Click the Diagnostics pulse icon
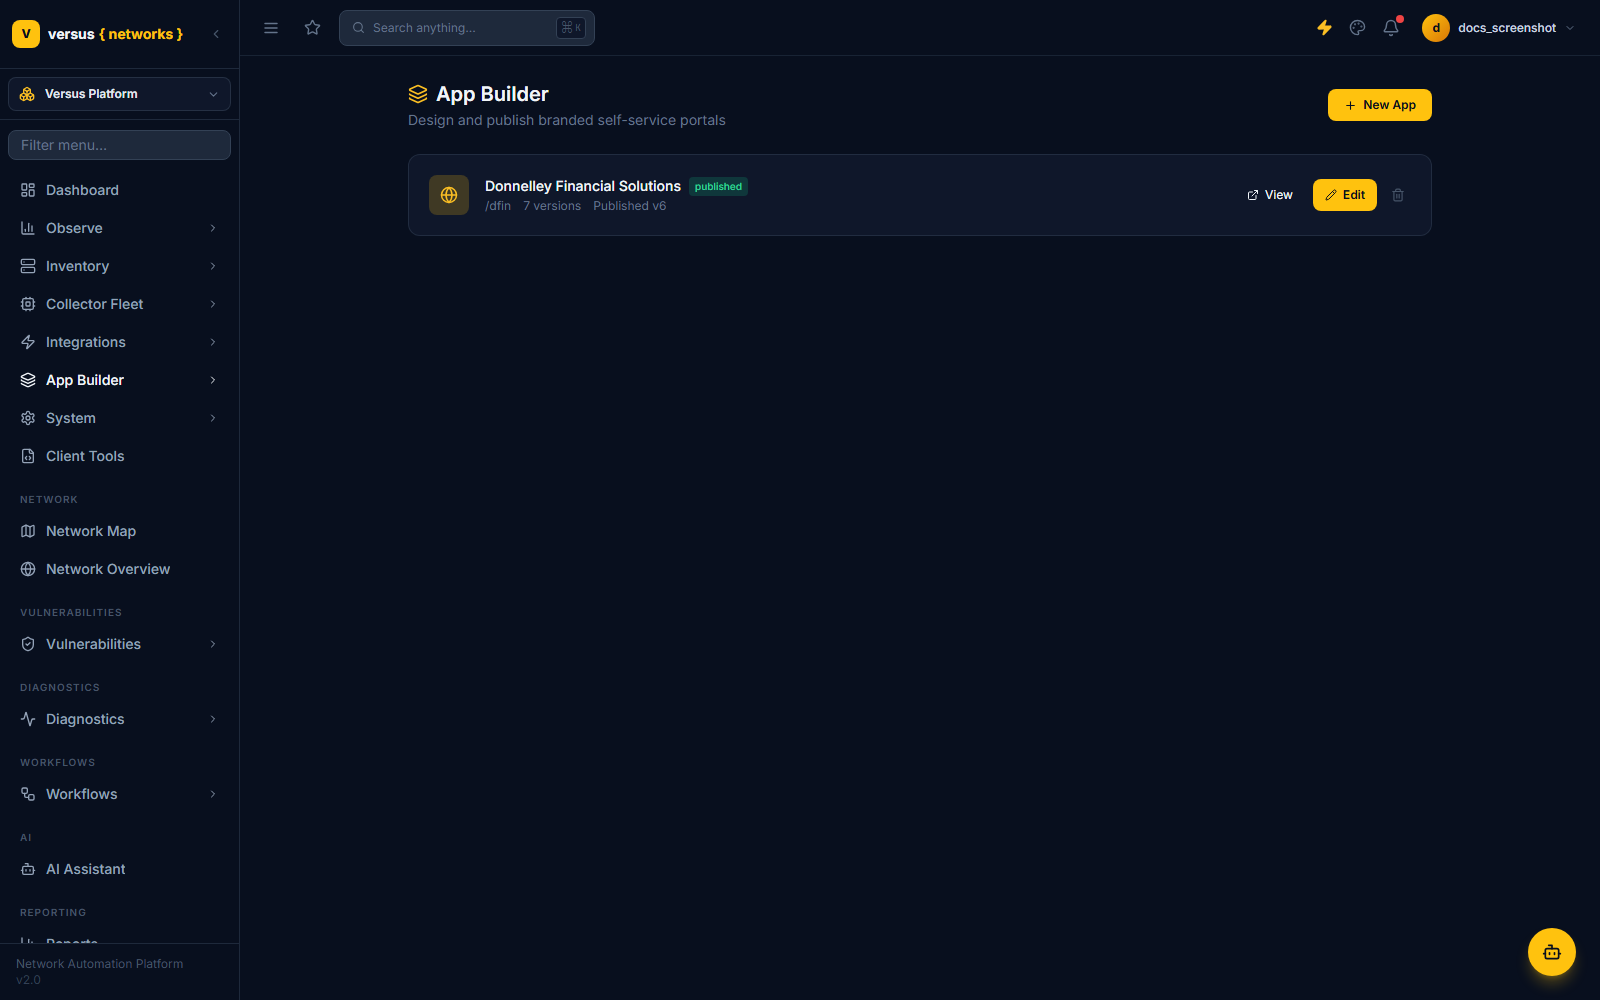The image size is (1600, 1000). point(28,719)
